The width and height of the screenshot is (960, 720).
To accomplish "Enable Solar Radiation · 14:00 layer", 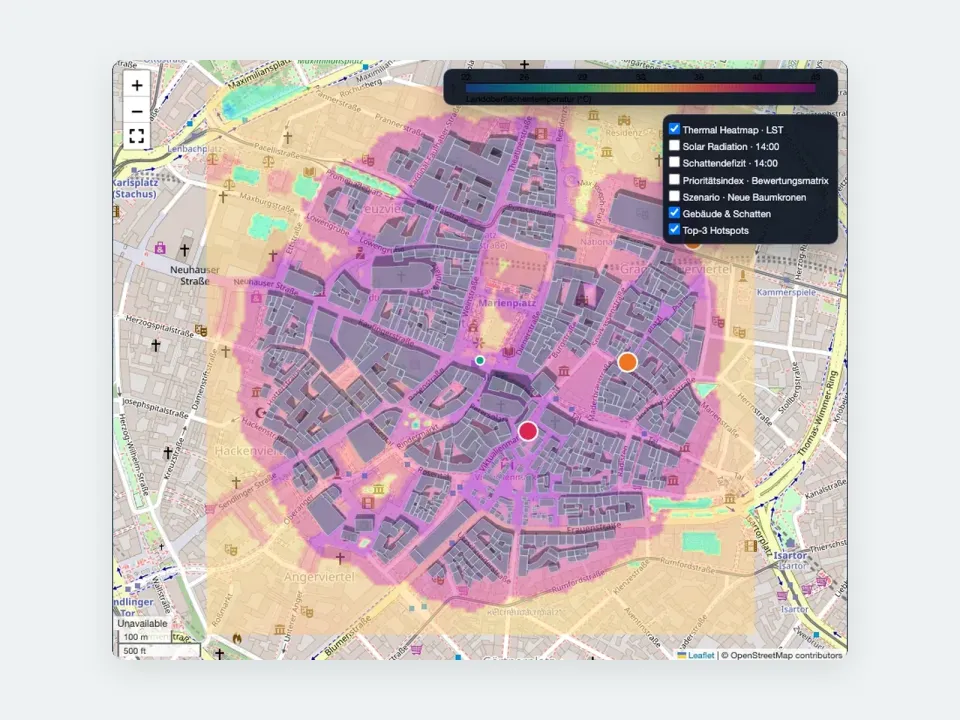I will coord(674,146).
